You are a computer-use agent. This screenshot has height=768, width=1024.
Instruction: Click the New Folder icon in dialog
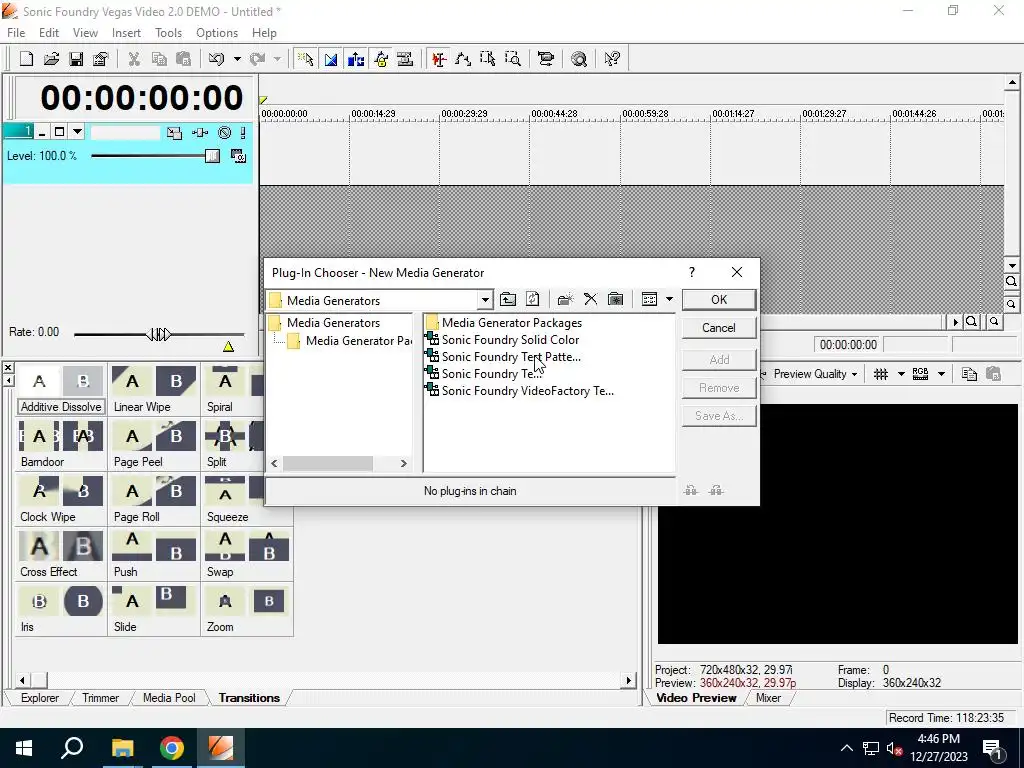pyautogui.click(x=566, y=300)
